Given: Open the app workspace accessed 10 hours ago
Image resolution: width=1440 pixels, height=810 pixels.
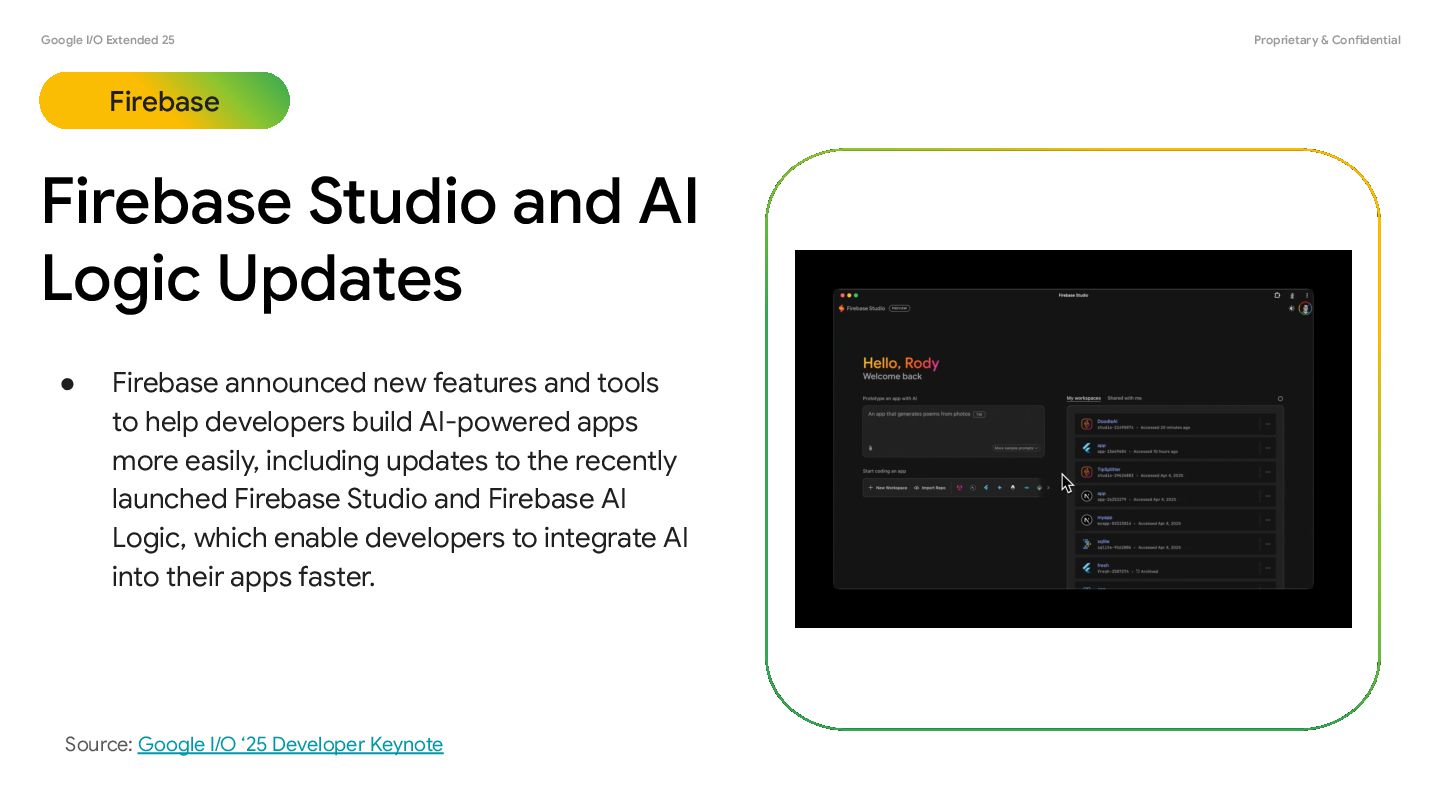Looking at the screenshot, I should tap(1175, 448).
